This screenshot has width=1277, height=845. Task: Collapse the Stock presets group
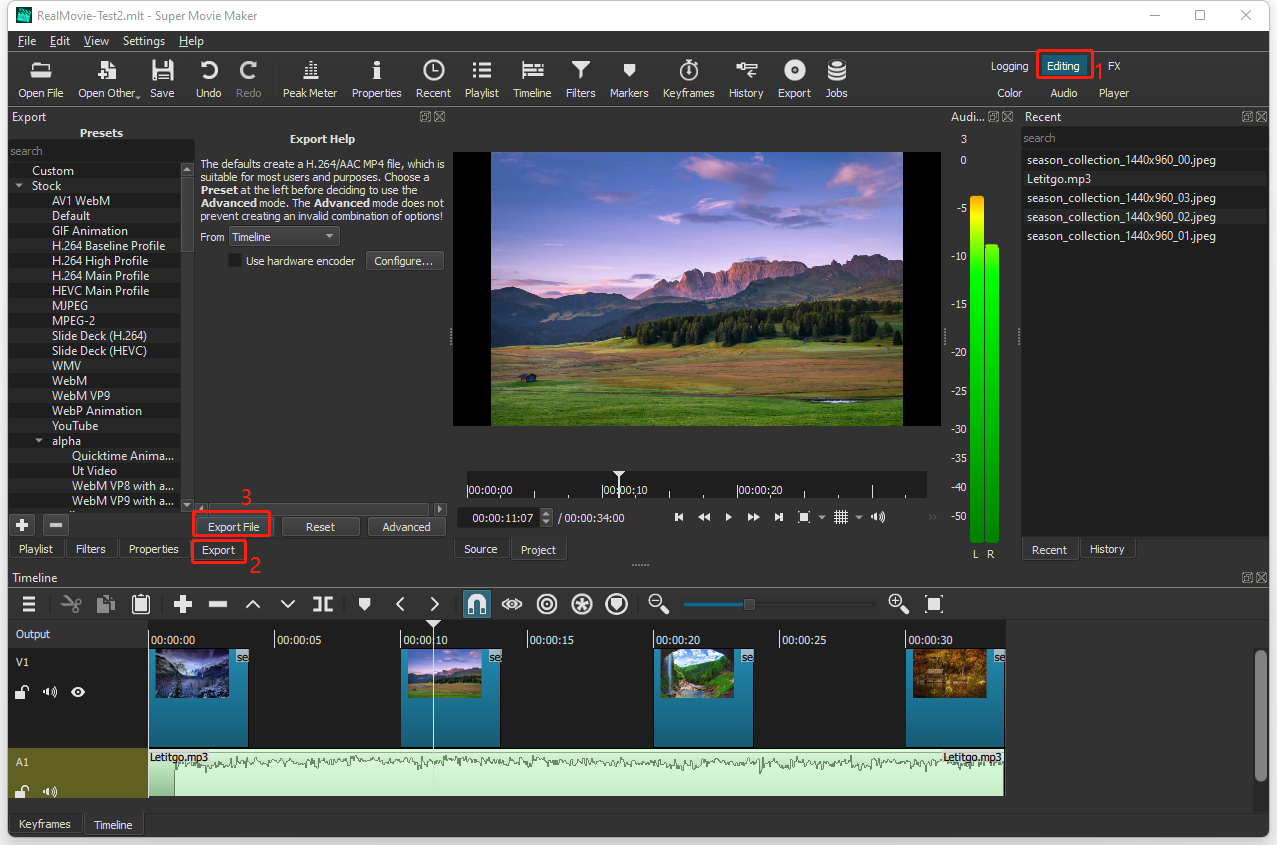pyautogui.click(x=19, y=185)
